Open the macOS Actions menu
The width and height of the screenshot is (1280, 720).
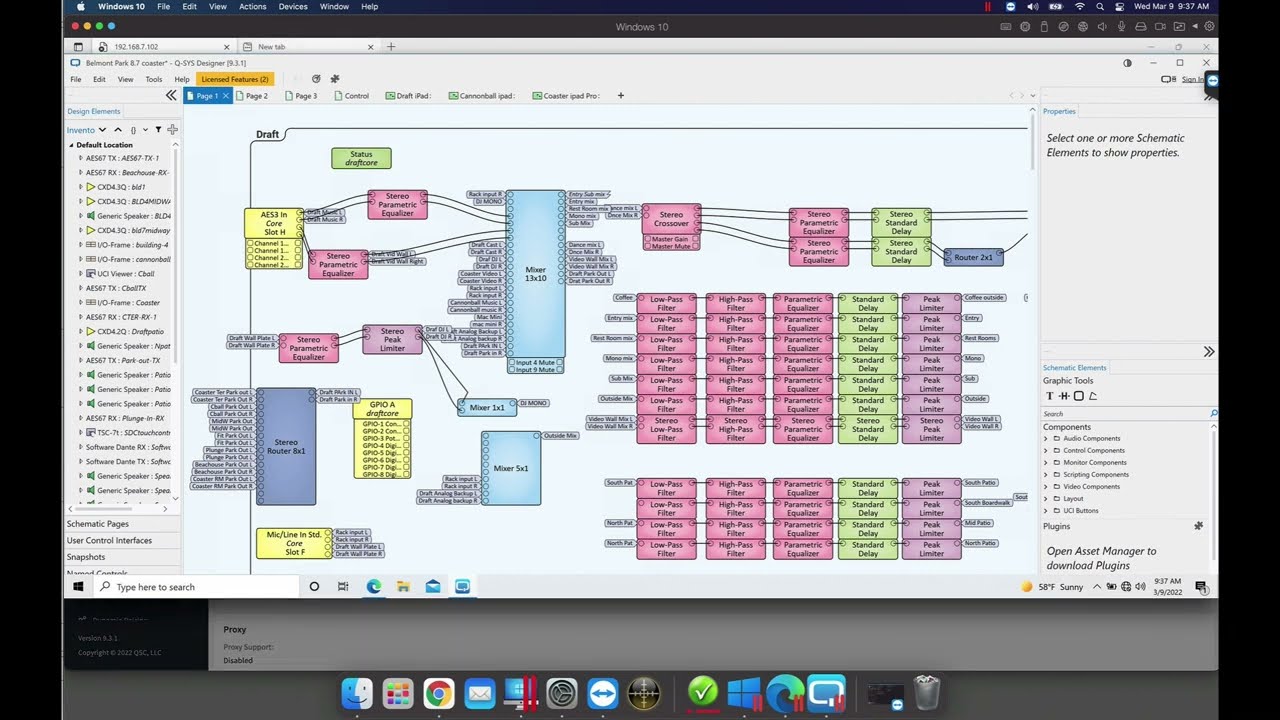tap(253, 7)
